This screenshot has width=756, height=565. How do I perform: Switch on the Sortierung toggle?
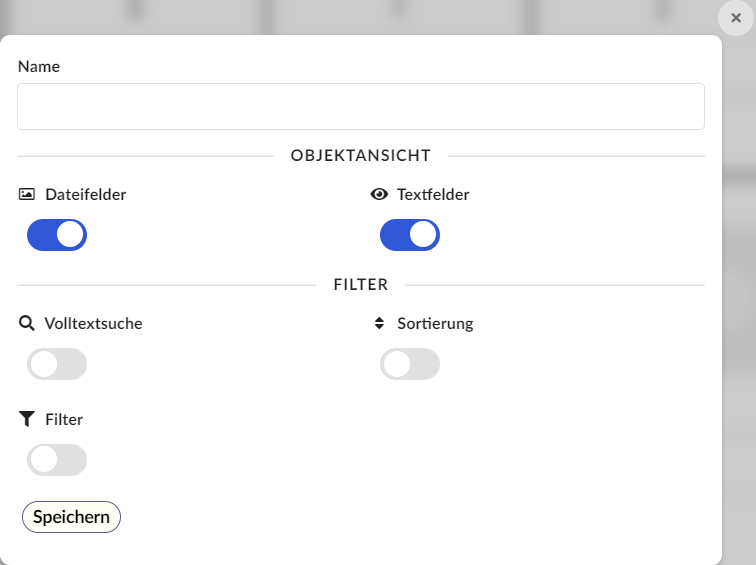coord(410,364)
